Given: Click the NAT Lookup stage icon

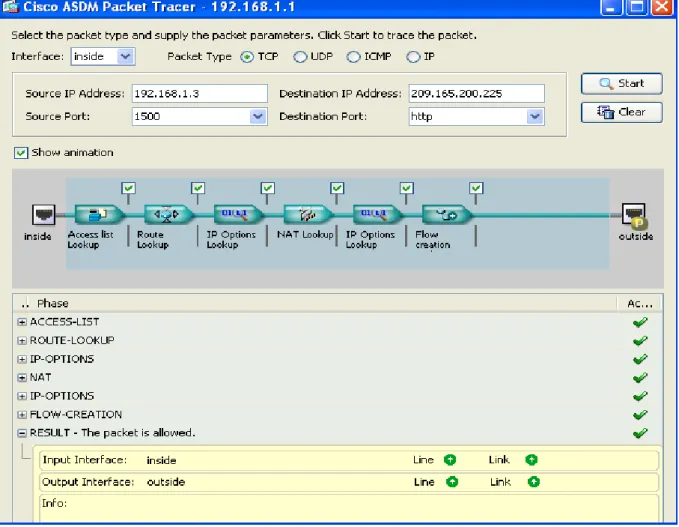Looking at the screenshot, I should pyautogui.click(x=307, y=214).
